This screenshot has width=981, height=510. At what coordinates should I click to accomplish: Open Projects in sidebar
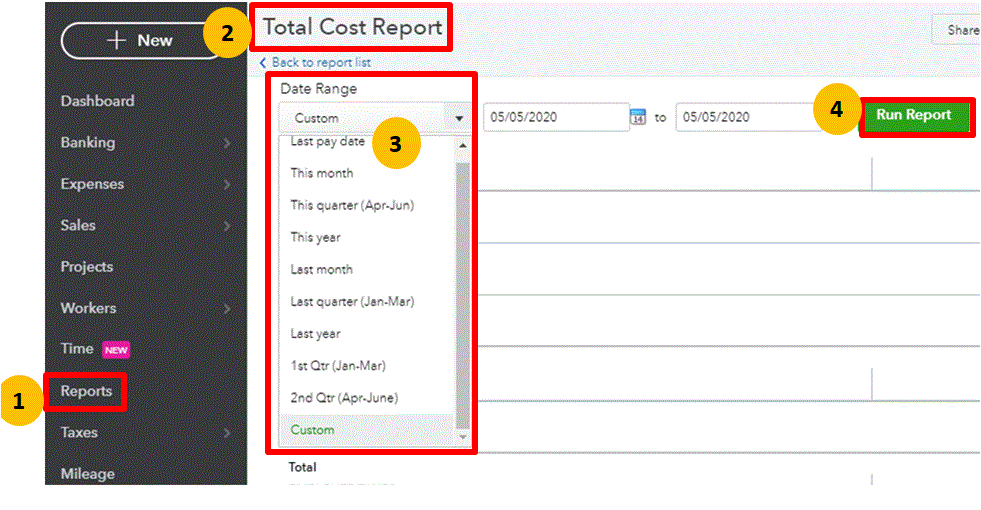click(87, 267)
